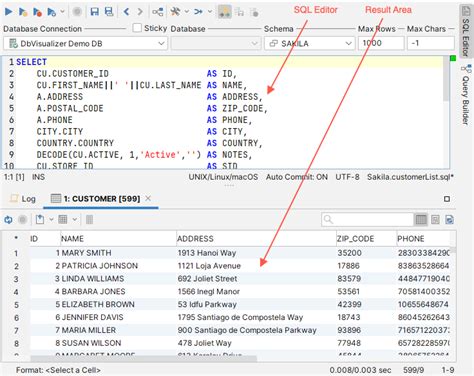Screen dimensions: 474x376
Task: Switch result view to form mode
Action: point(435,220)
